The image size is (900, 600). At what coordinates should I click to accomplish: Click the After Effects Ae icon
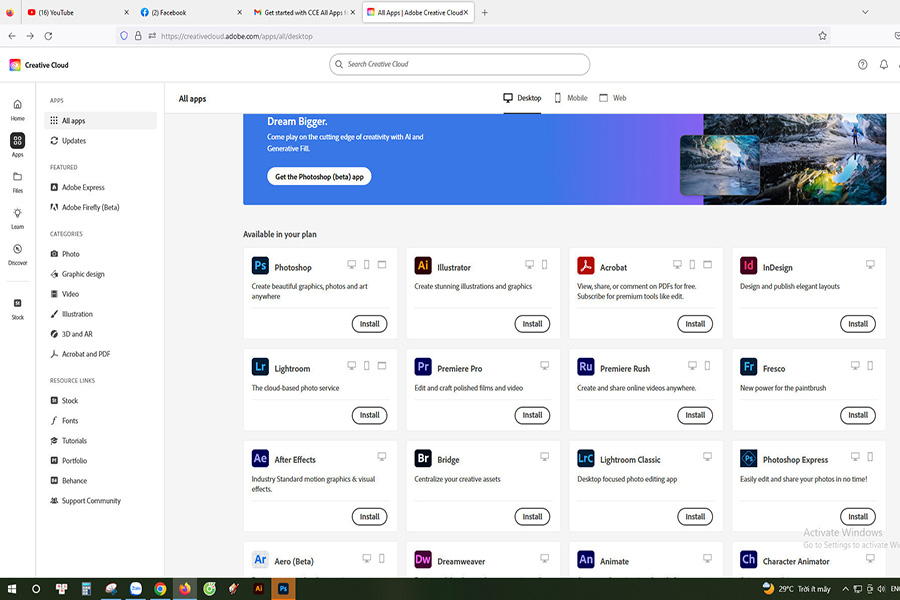[x=260, y=459]
